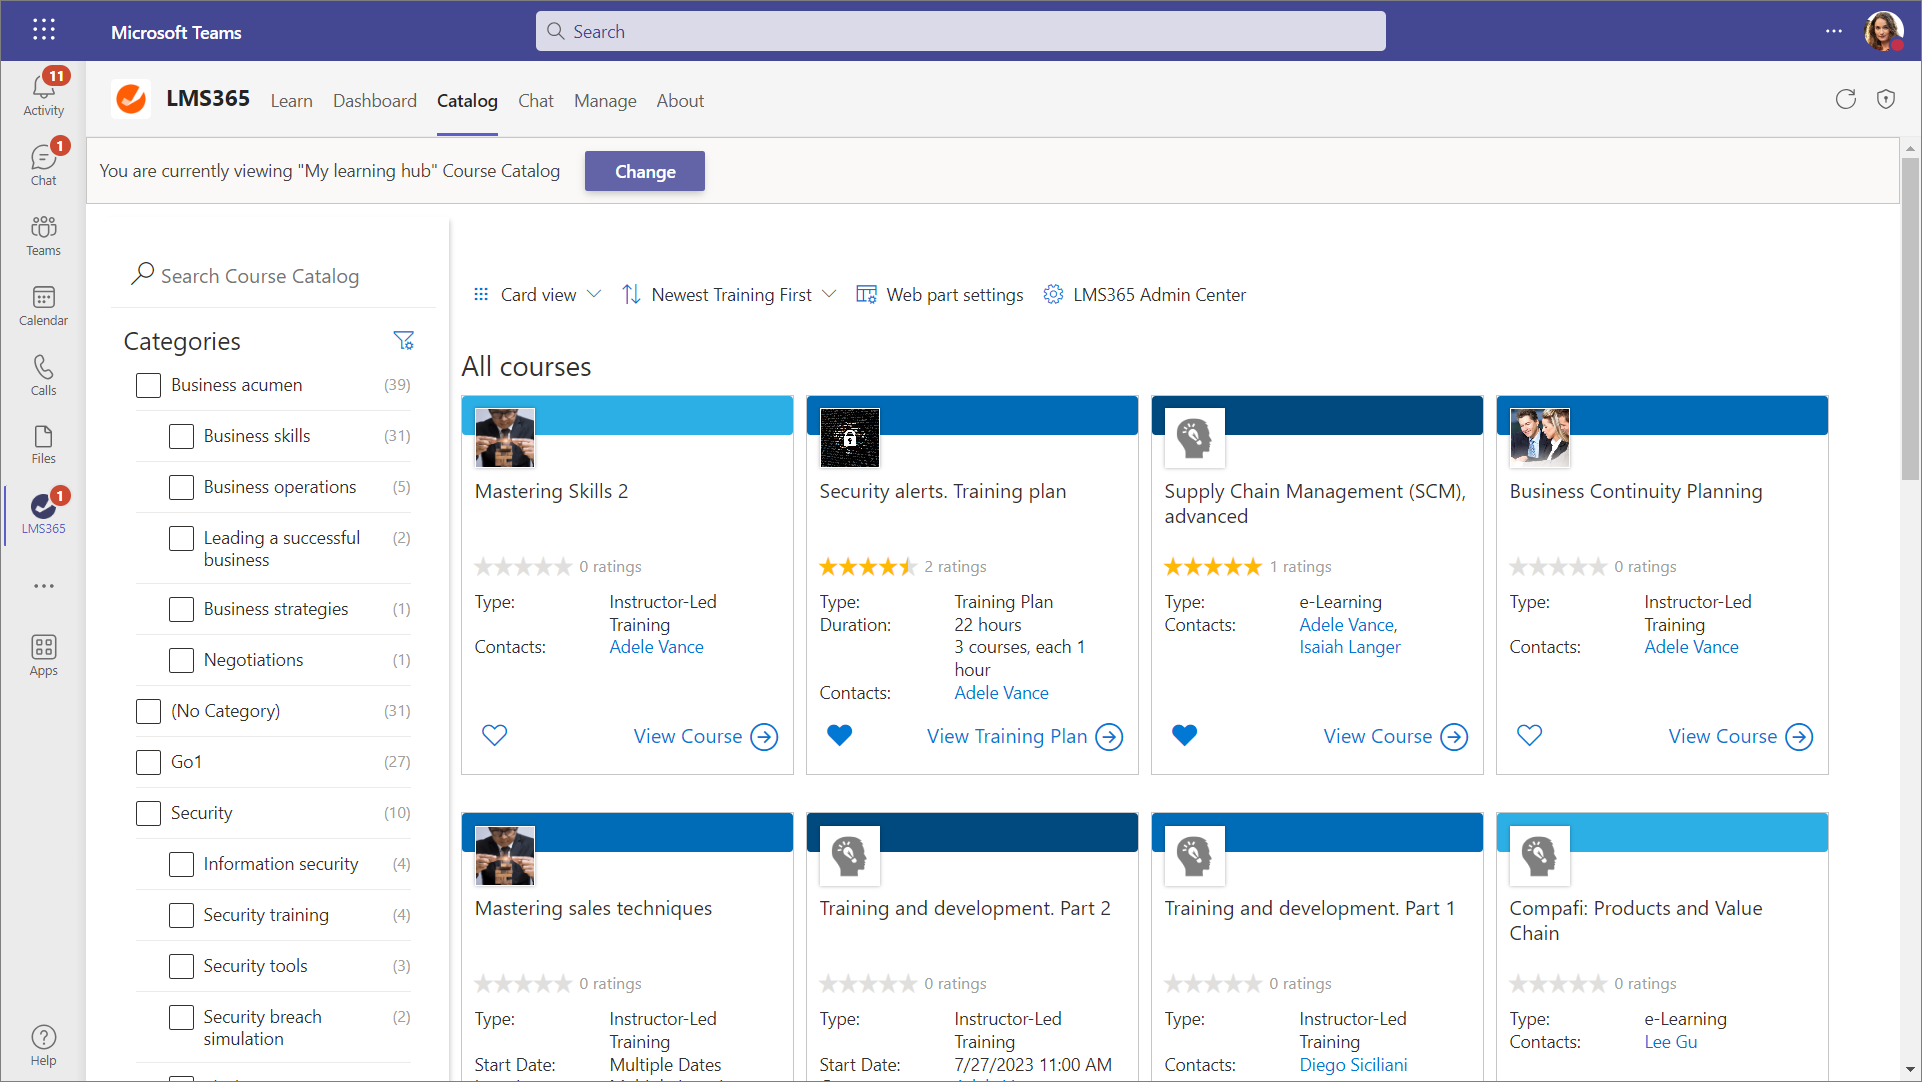Click the Change catalog button
The image size is (1922, 1082).
point(645,171)
